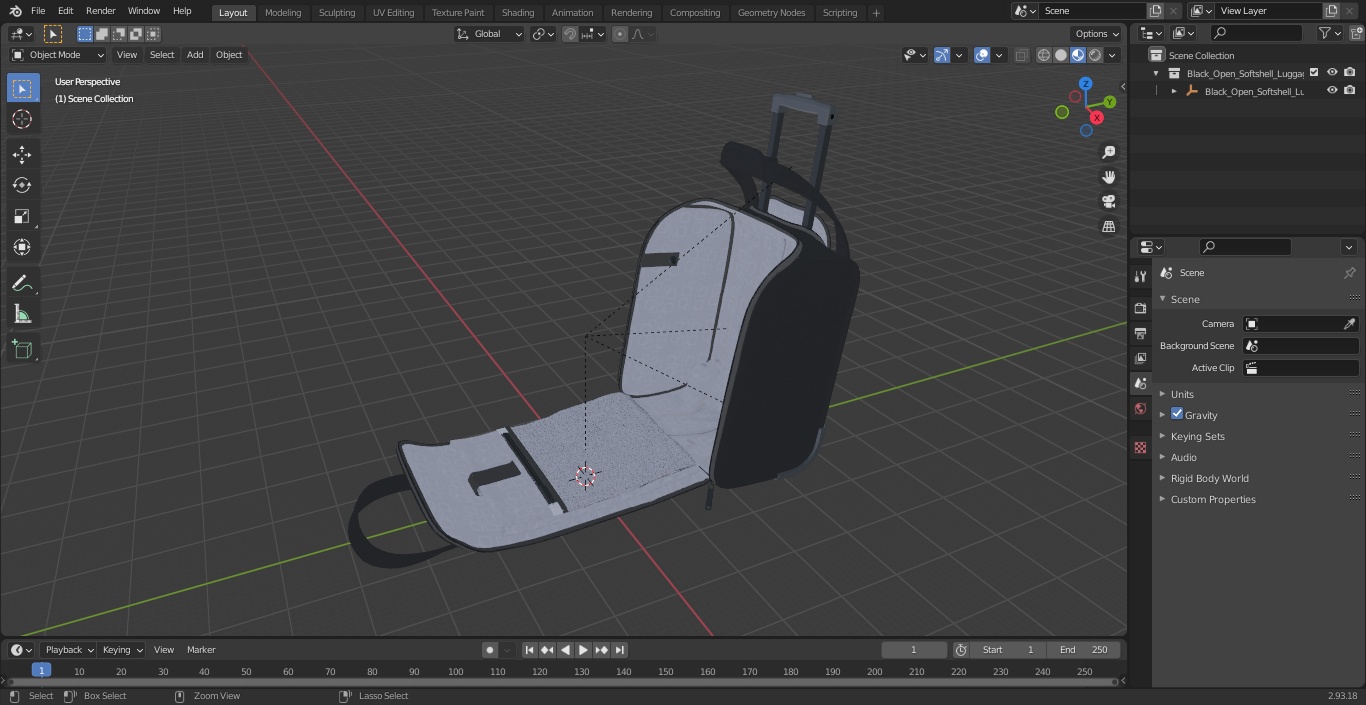Open Playback popover in timeline

68,650
